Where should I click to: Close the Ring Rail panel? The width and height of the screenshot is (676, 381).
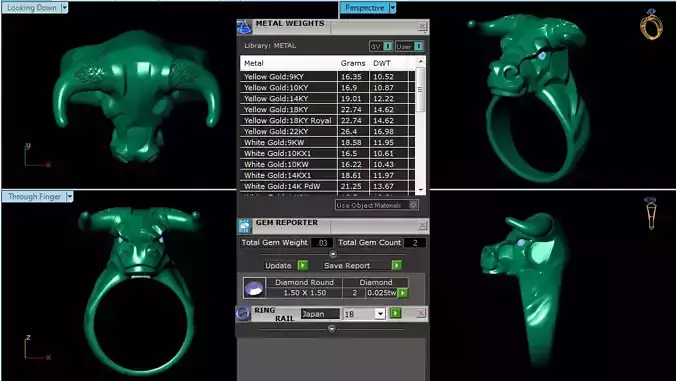tap(421, 313)
